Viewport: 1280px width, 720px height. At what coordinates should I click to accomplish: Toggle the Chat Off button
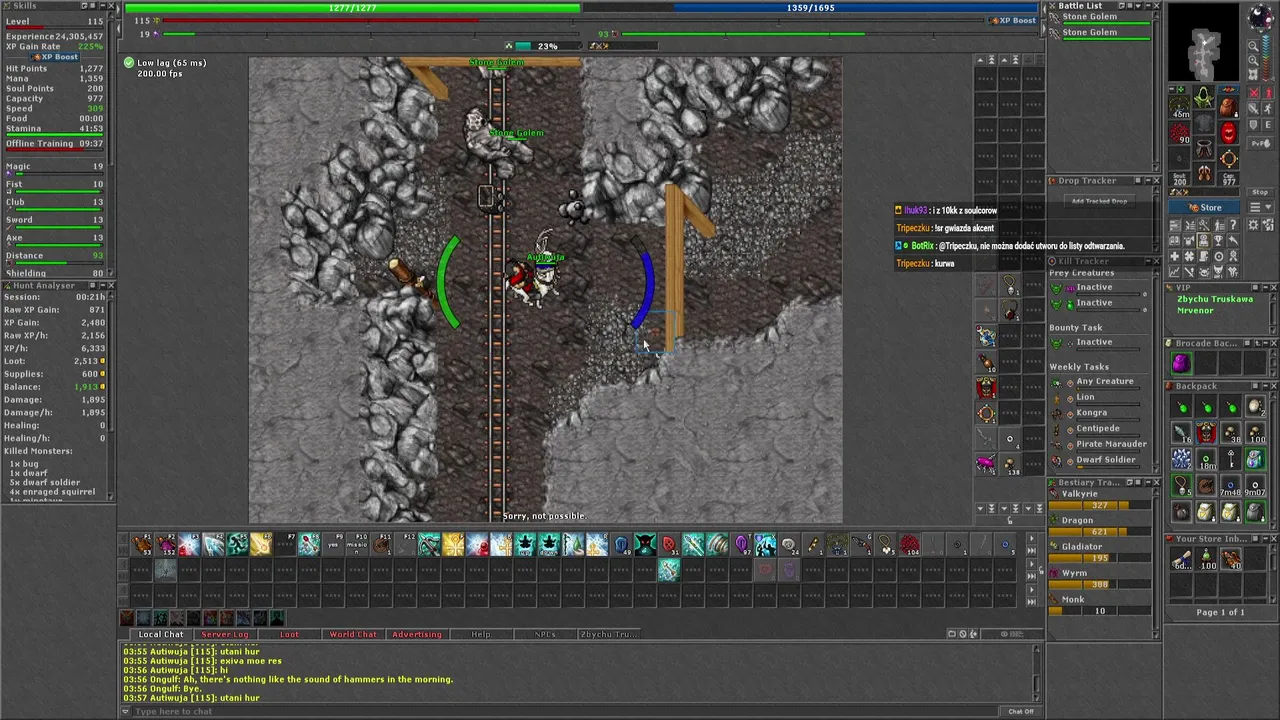click(x=1021, y=711)
